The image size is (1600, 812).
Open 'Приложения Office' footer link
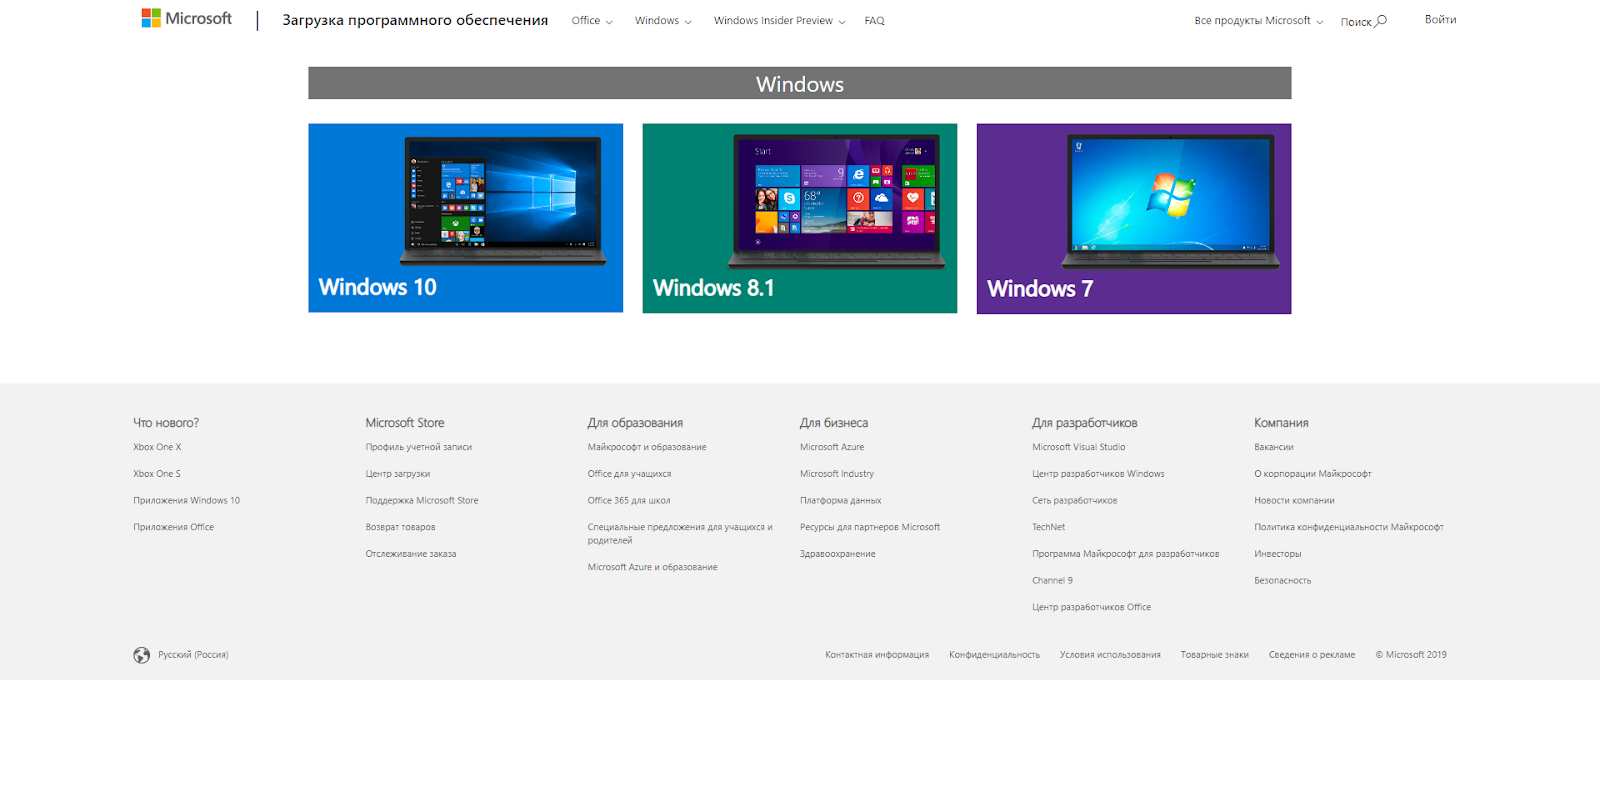174,527
